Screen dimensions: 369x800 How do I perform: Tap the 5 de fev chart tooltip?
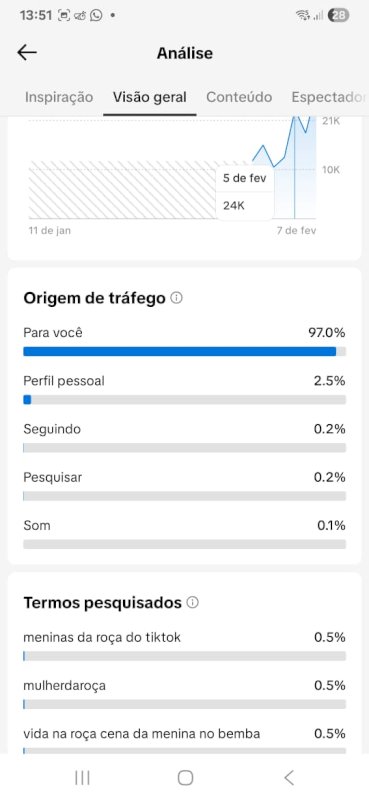pos(244,192)
